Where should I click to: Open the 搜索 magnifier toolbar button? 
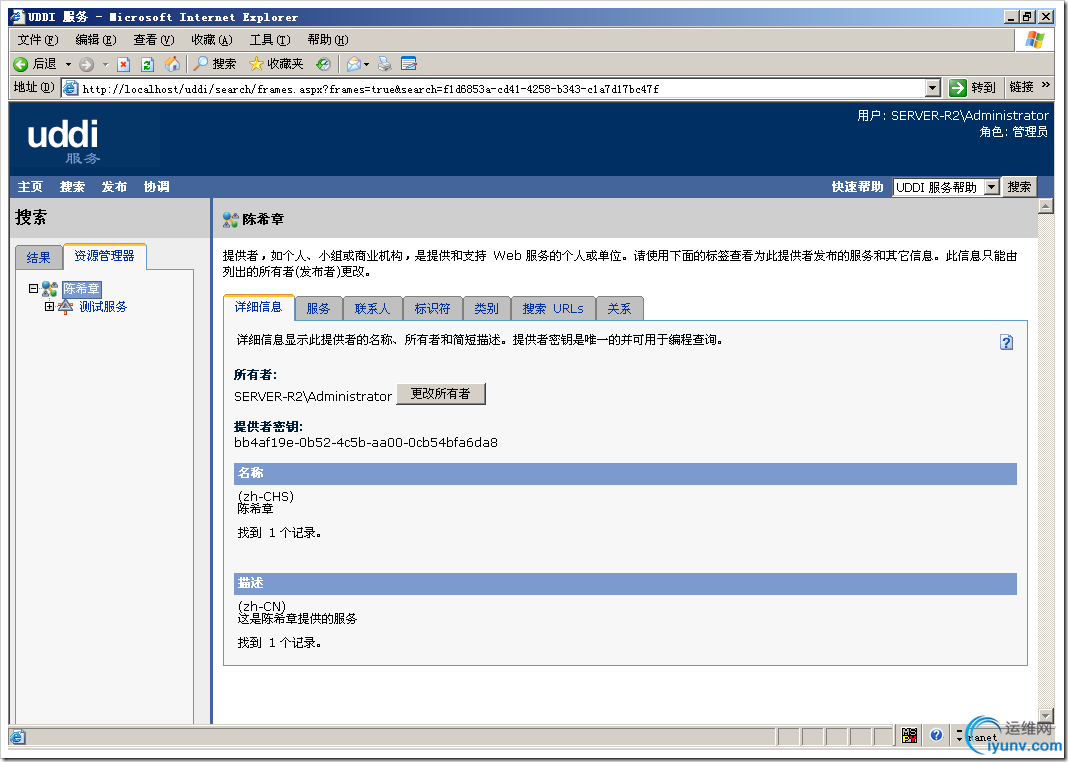pyautogui.click(x=214, y=64)
